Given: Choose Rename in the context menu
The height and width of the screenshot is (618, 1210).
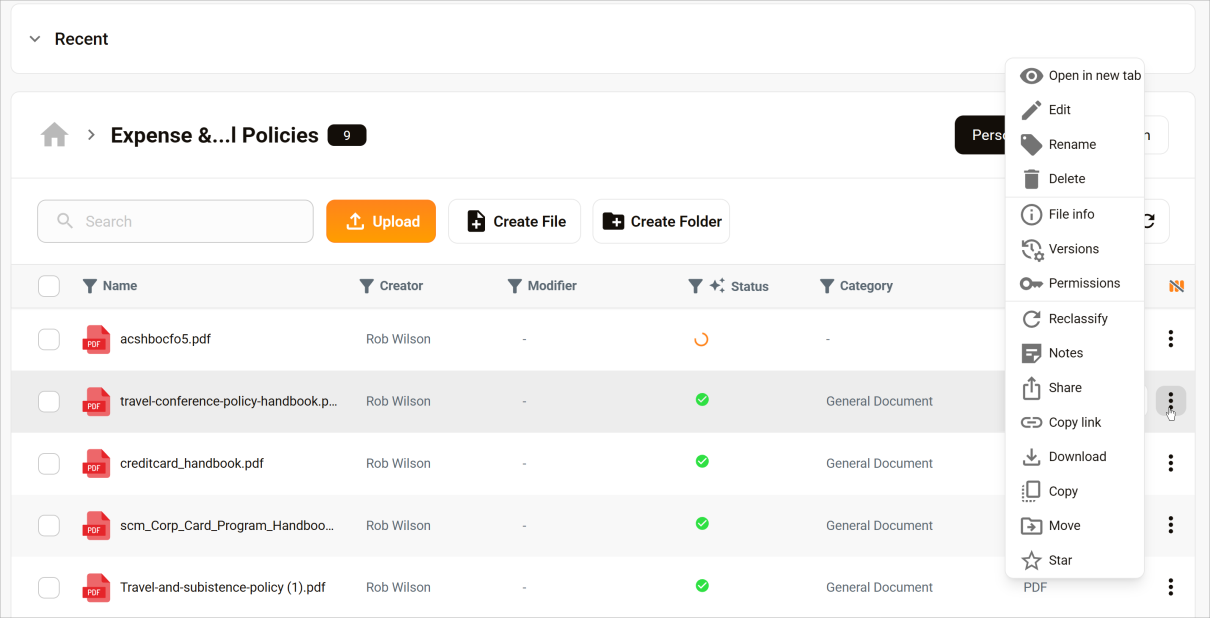Looking at the screenshot, I should click(1075, 144).
